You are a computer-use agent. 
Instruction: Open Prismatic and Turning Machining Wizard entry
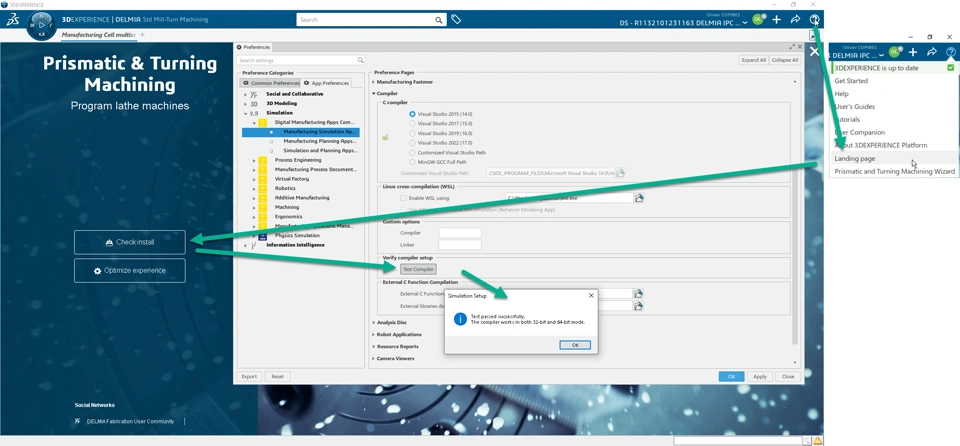pos(893,172)
